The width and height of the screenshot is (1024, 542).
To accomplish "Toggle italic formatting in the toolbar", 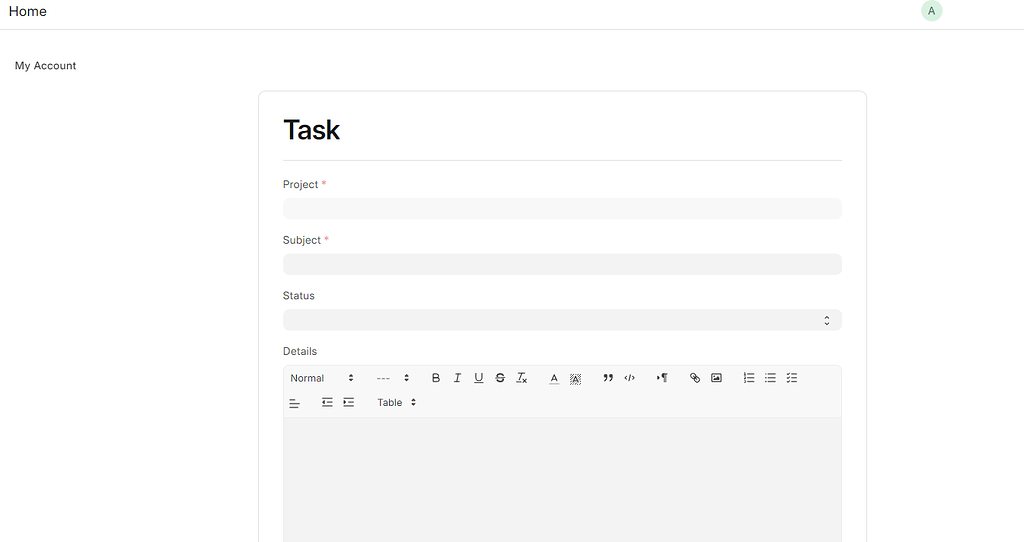I will click(x=457, y=378).
